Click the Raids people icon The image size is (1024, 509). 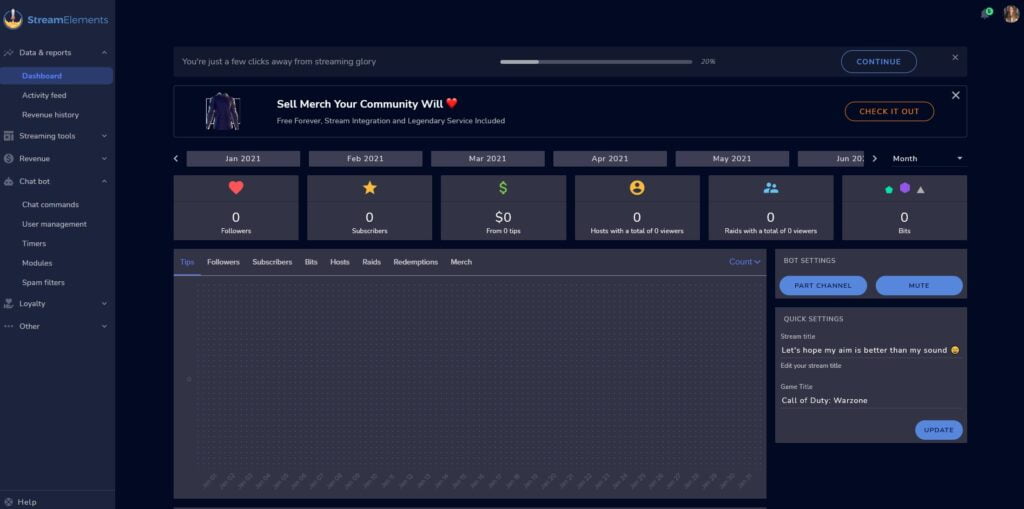coord(771,188)
